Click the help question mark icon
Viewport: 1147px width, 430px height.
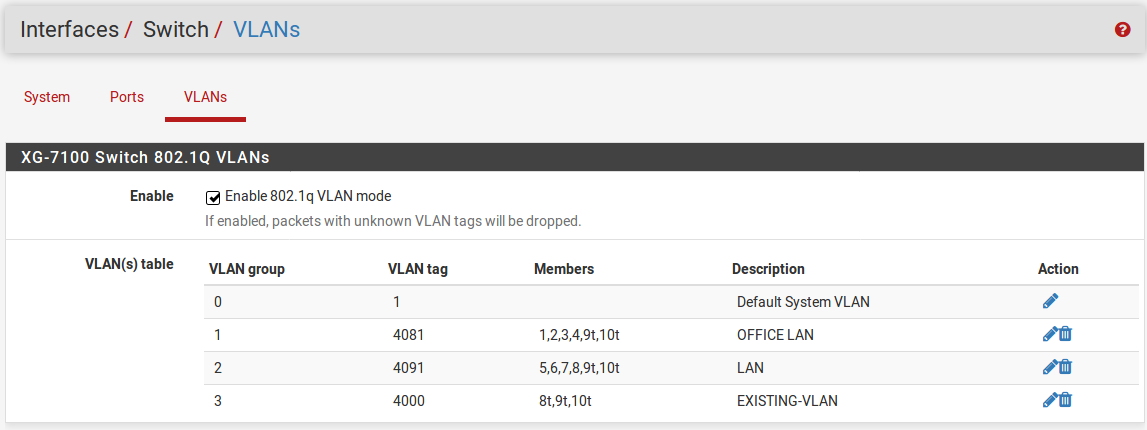click(1122, 30)
